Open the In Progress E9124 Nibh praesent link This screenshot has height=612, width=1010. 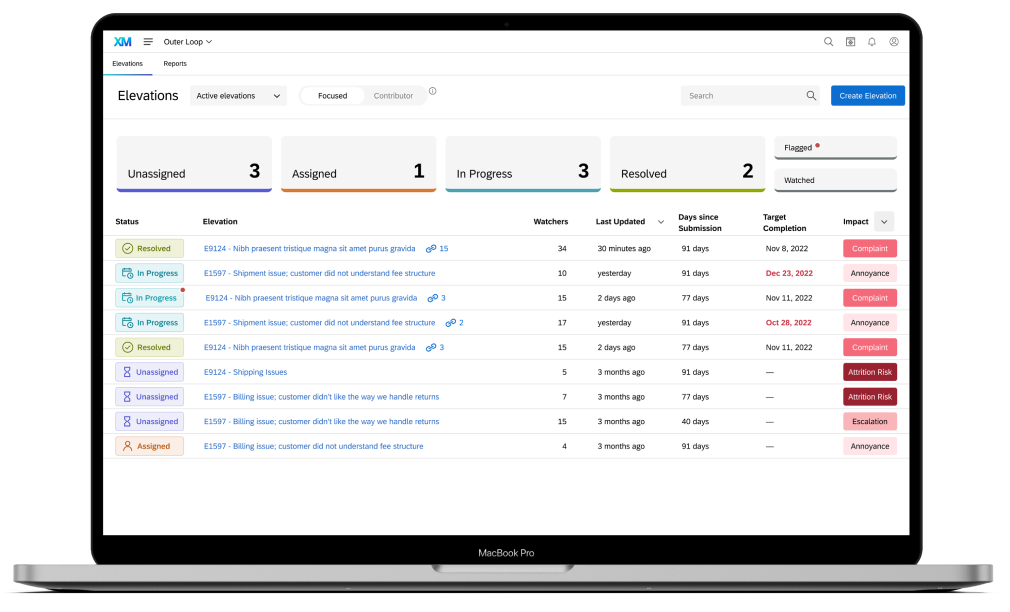311,298
